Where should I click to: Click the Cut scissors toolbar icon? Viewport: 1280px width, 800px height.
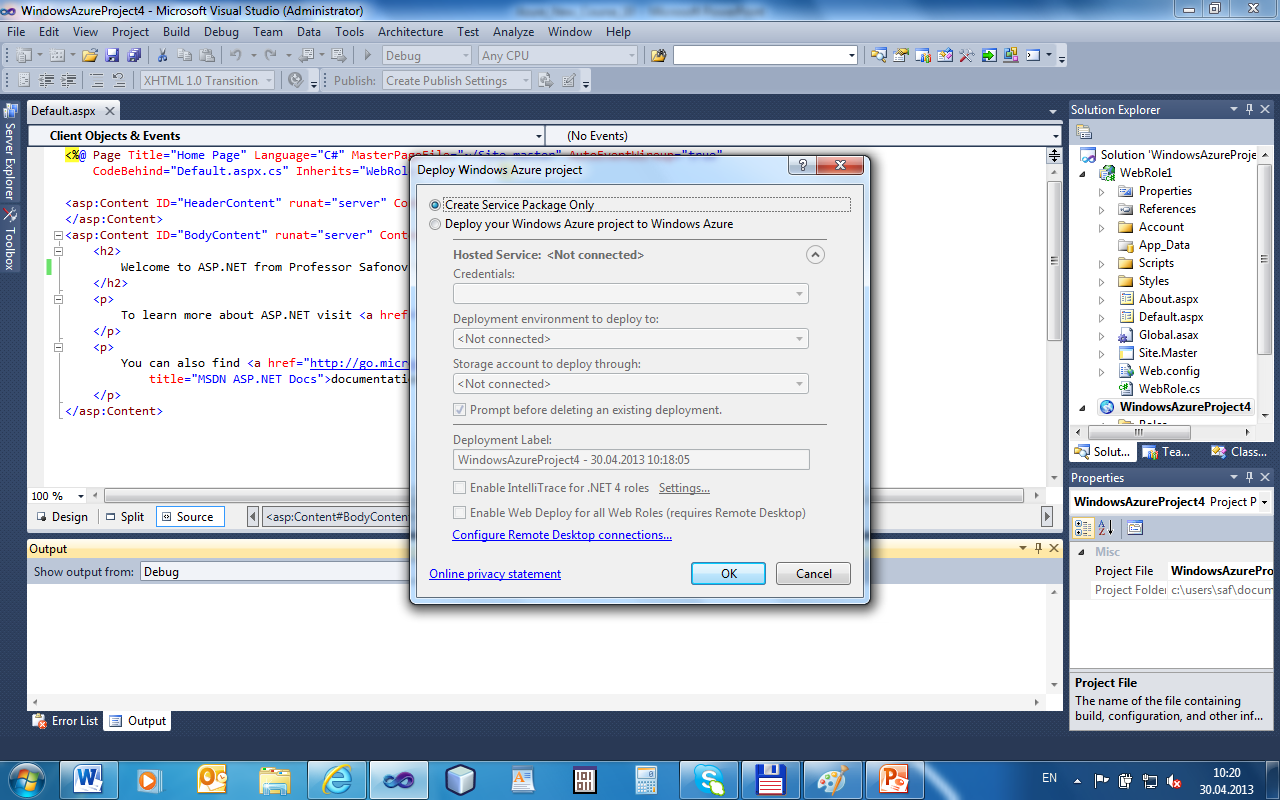coord(160,55)
